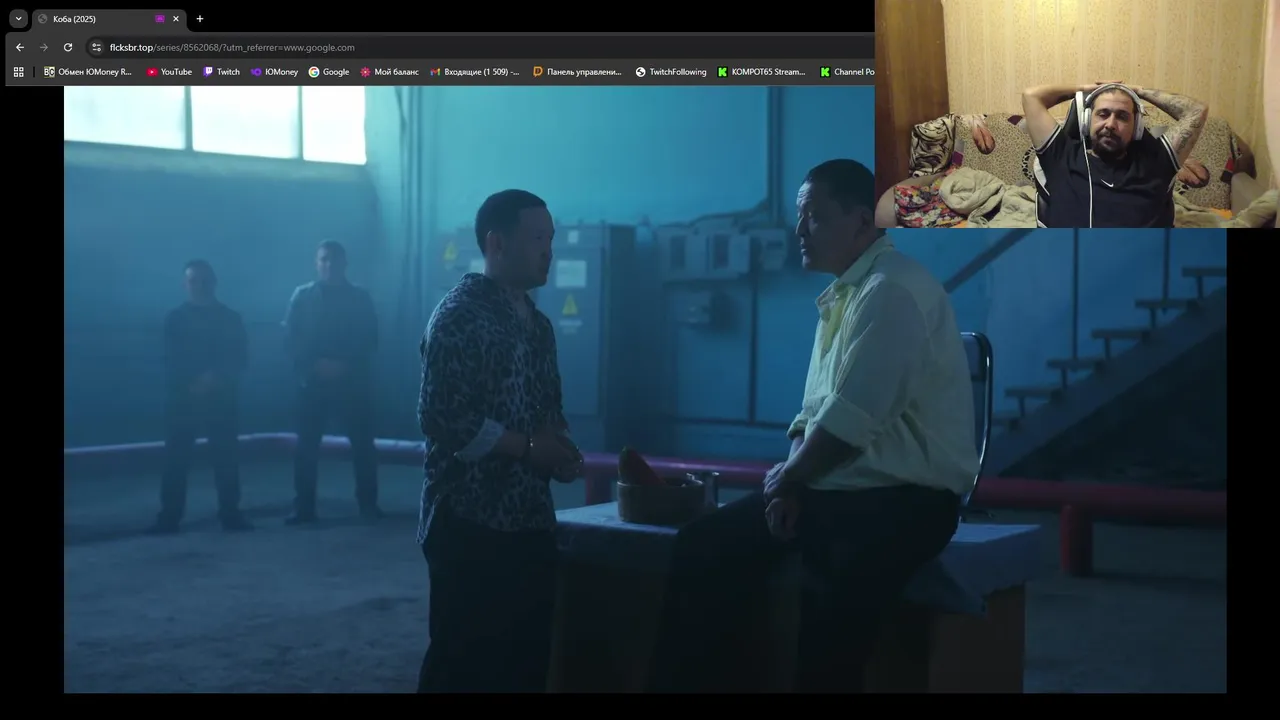Reload the current page
This screenshot has height=720, width=1280.
coord(67,47)
